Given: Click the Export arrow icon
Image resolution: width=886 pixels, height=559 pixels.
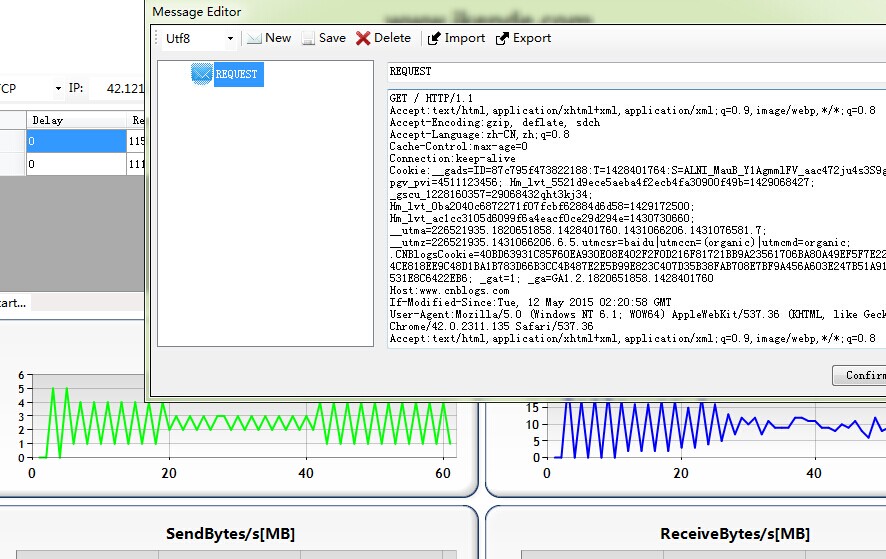Looking at the screenshot, I should click(x=502, y=38).
